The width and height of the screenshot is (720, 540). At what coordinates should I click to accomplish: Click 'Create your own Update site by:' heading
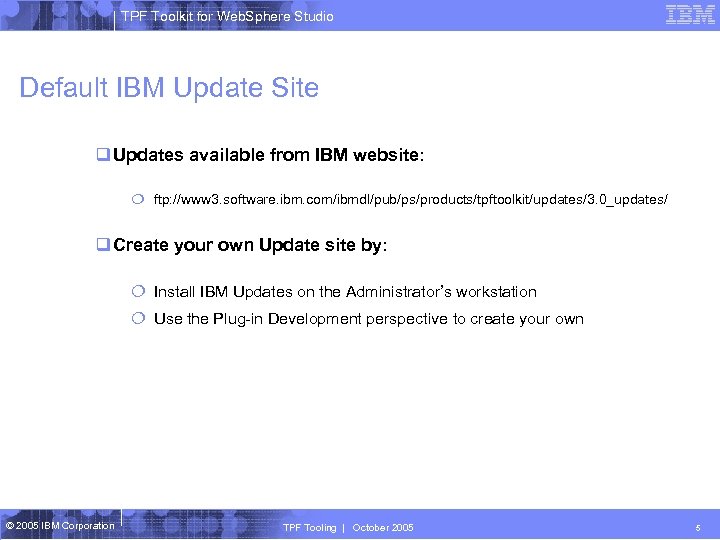pos(250,245)
